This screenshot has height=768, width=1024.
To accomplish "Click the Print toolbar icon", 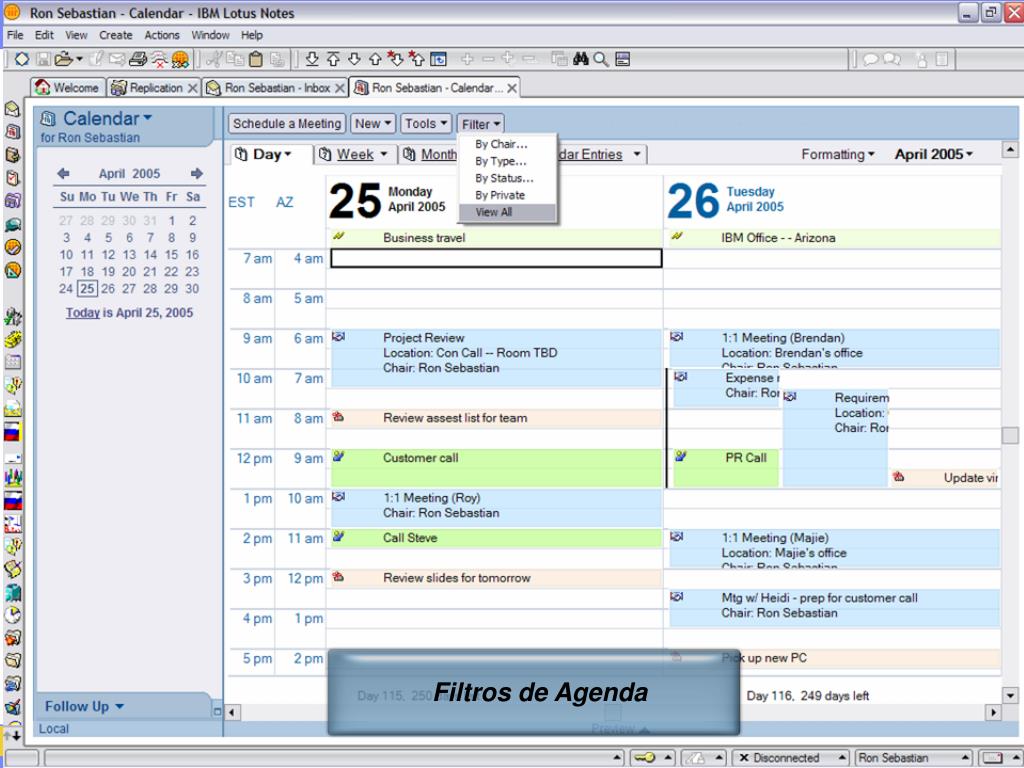I will [138, 59].
